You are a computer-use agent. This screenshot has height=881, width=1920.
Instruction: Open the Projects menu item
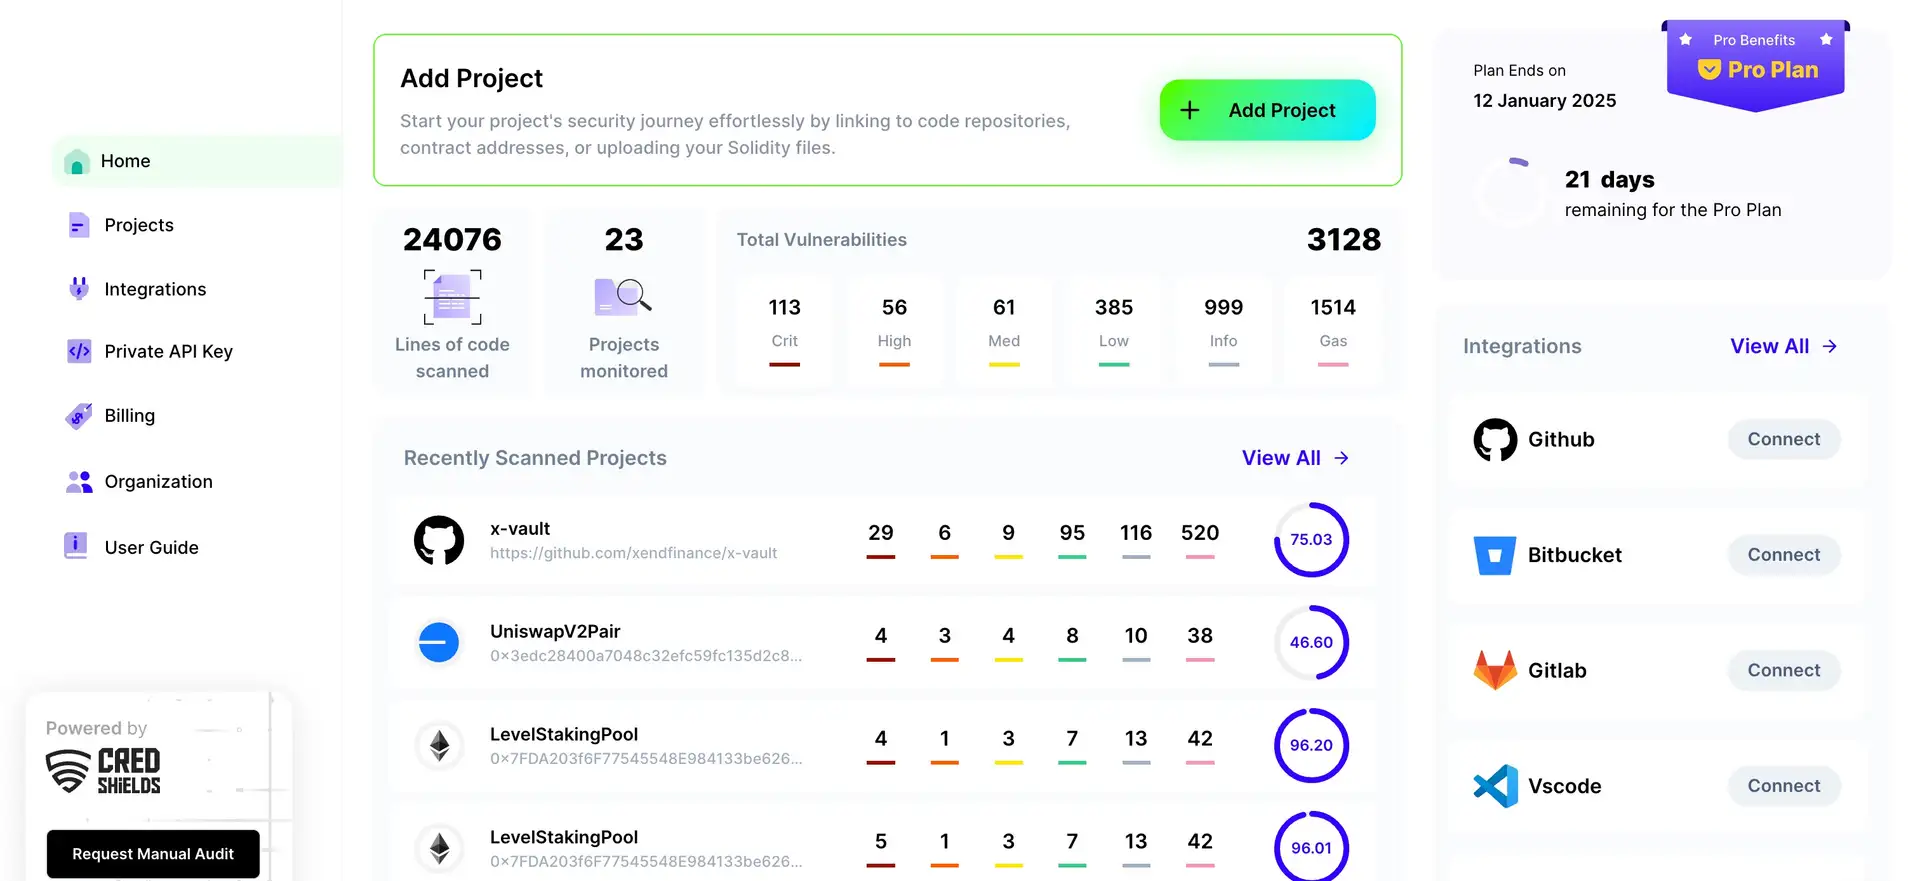(x=139, y=225)
